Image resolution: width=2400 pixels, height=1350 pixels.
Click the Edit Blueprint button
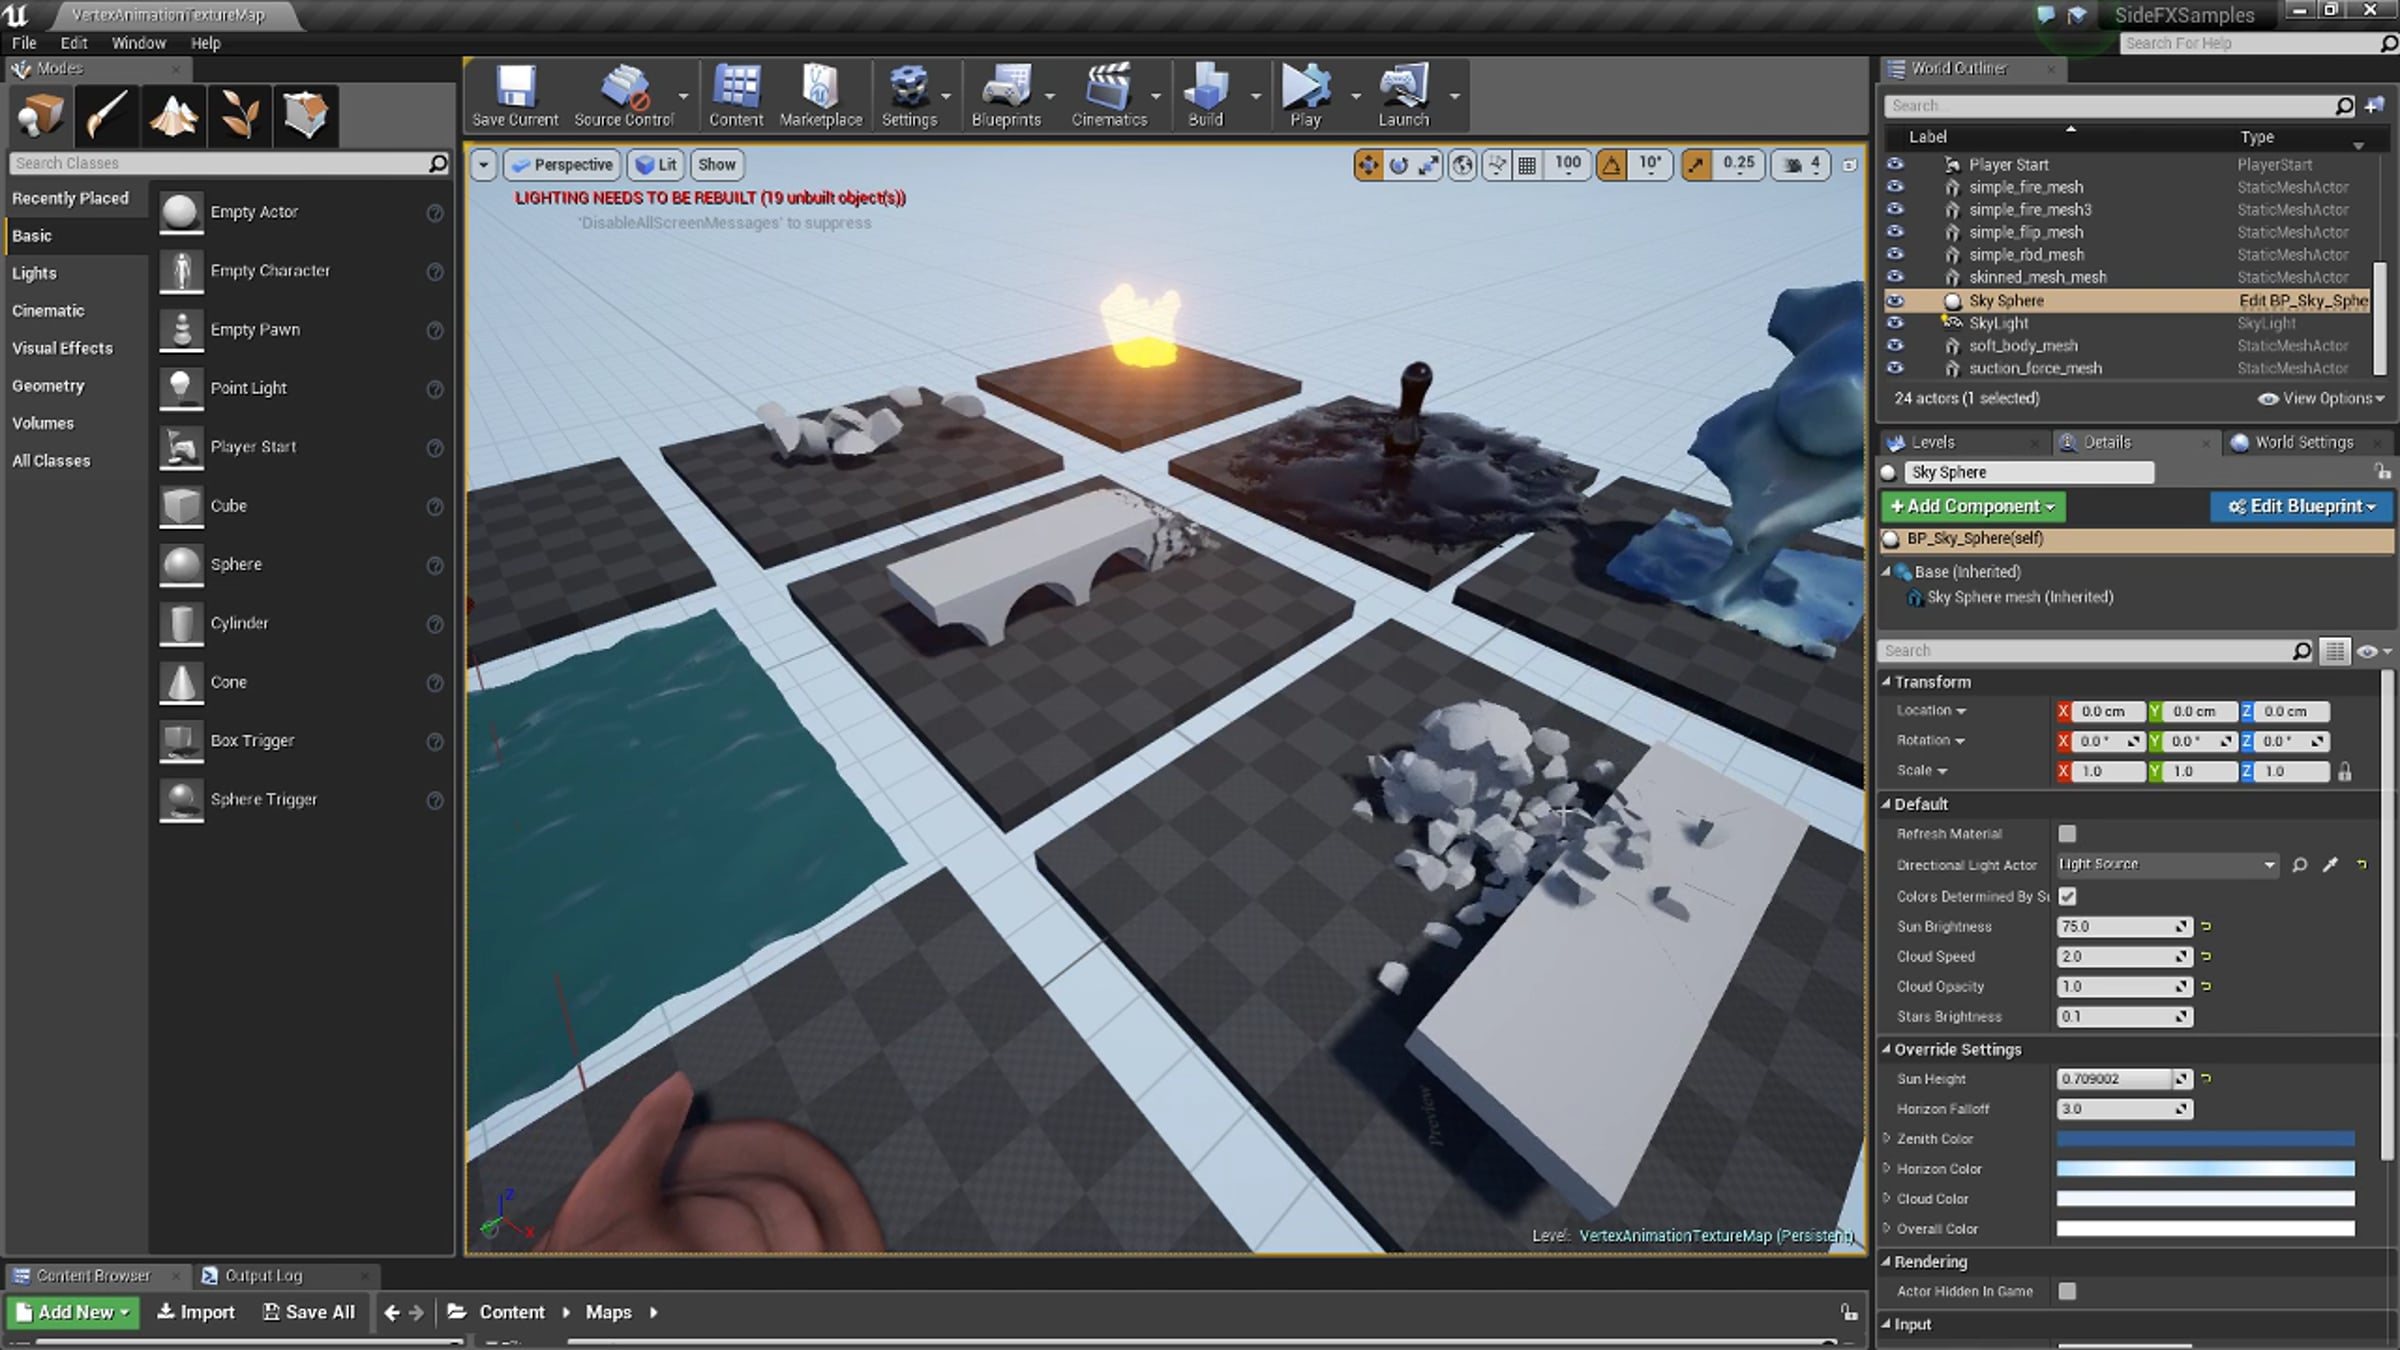pos(2301,506)
